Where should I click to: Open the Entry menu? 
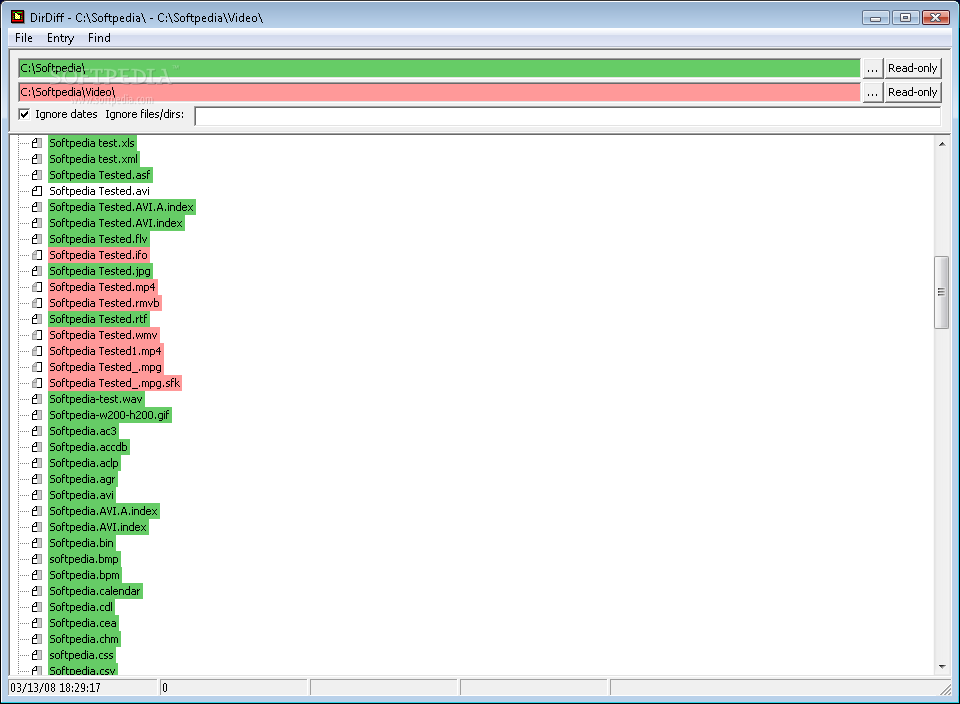(60, 38)
